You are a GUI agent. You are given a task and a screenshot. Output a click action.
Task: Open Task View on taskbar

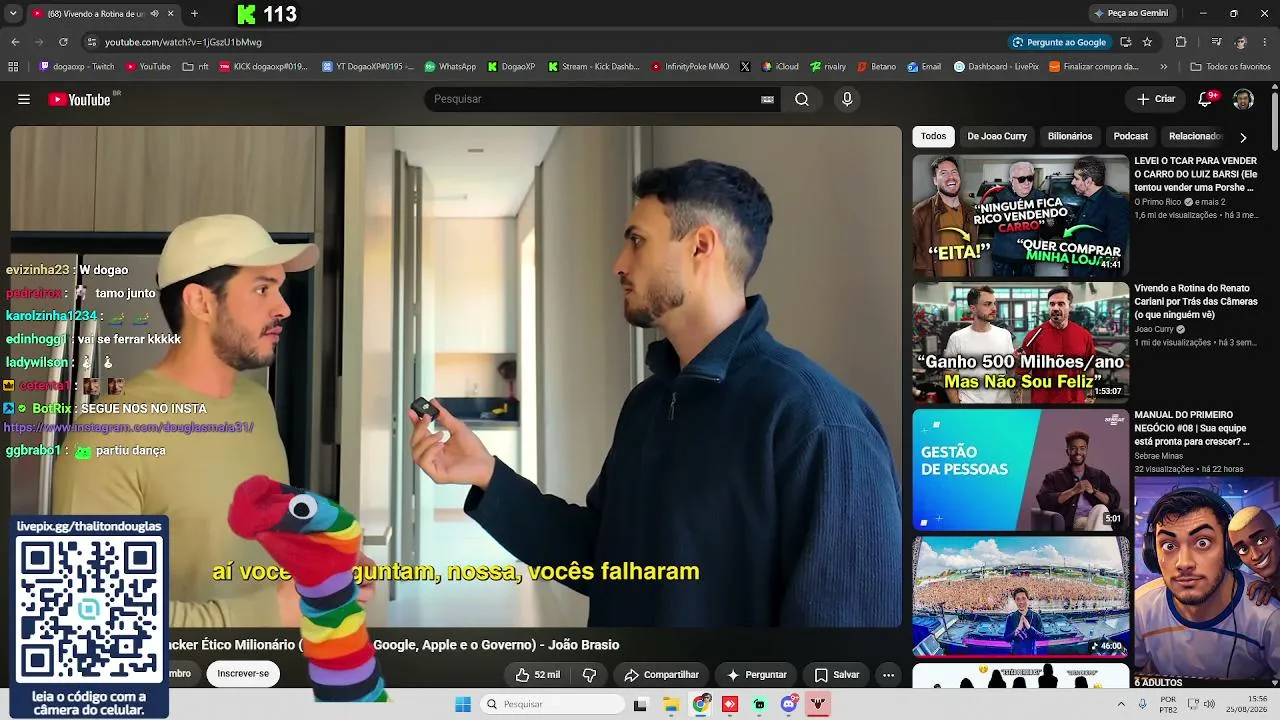640,704
